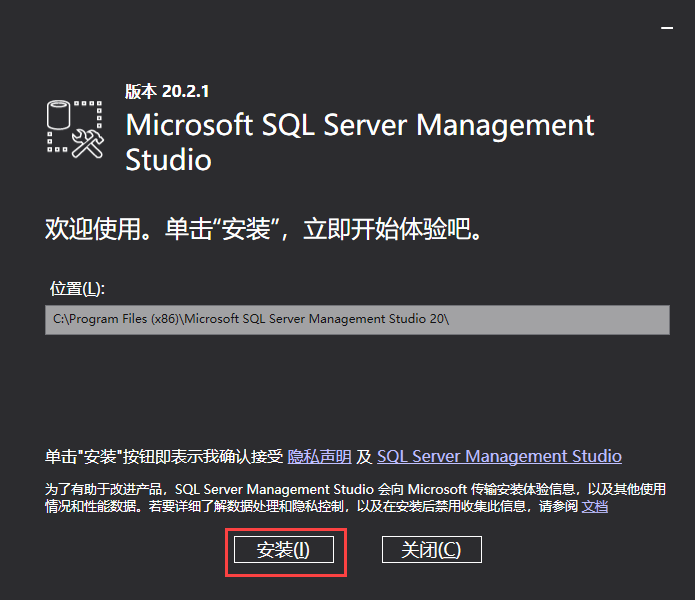Open the 文档 documentation link
The image size is (695, 600).
tap(595, 506)
